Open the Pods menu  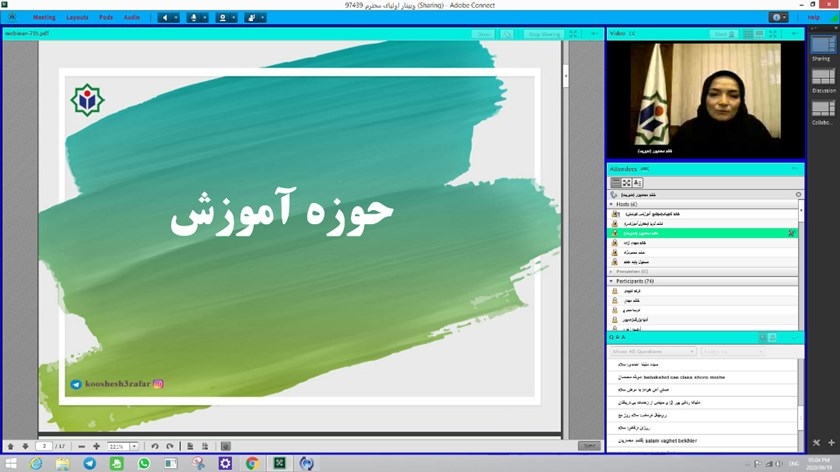106,17
